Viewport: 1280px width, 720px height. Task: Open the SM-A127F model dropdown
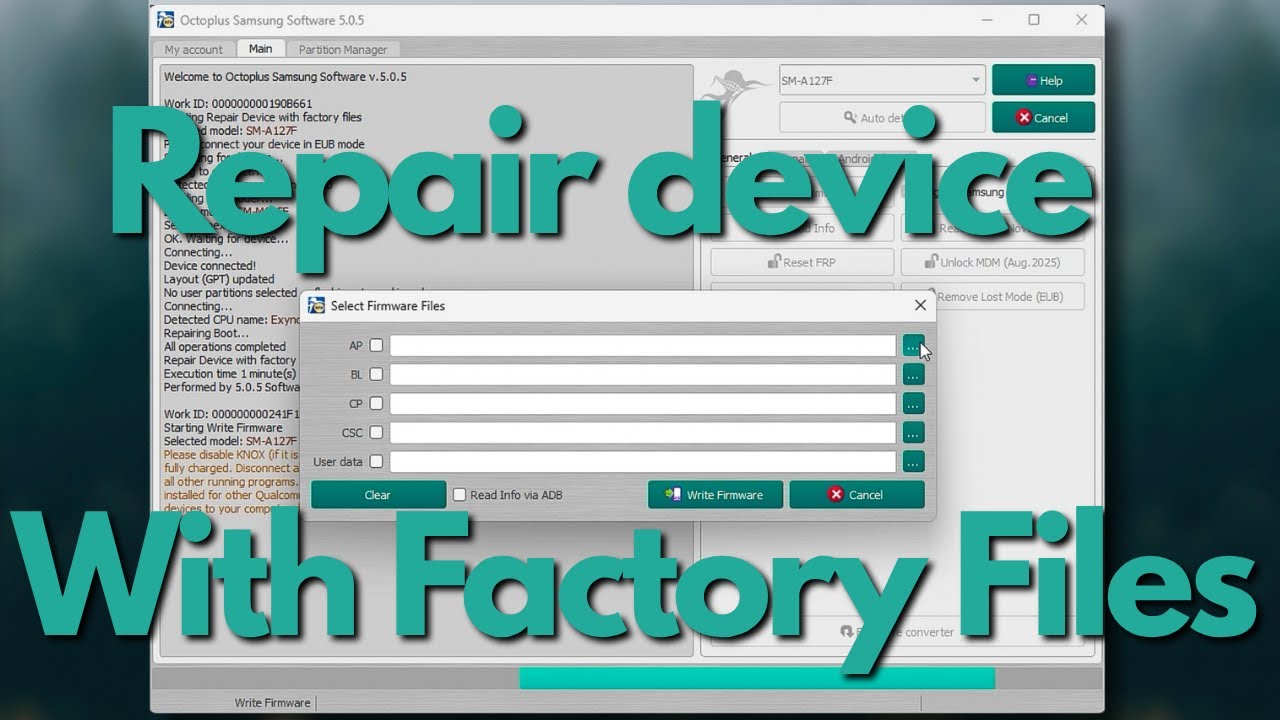click(x=882, y=80)
